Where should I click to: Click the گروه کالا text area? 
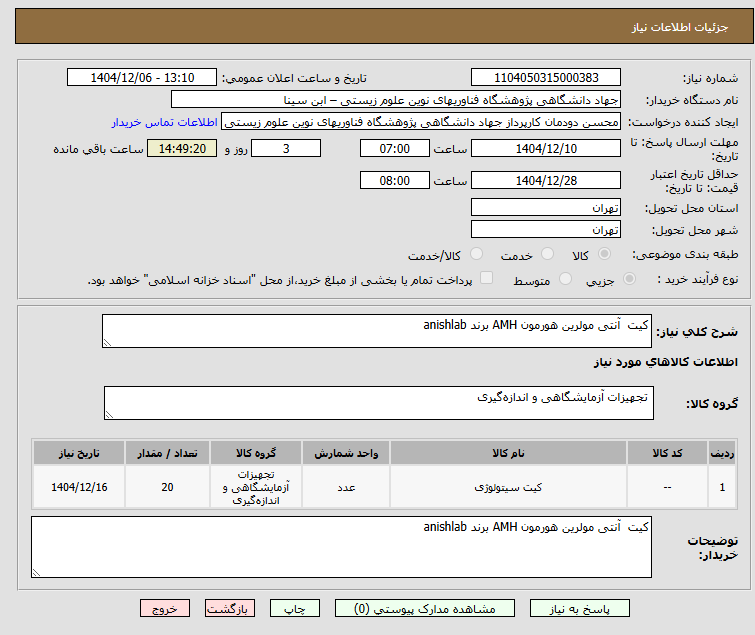[379, 403]
